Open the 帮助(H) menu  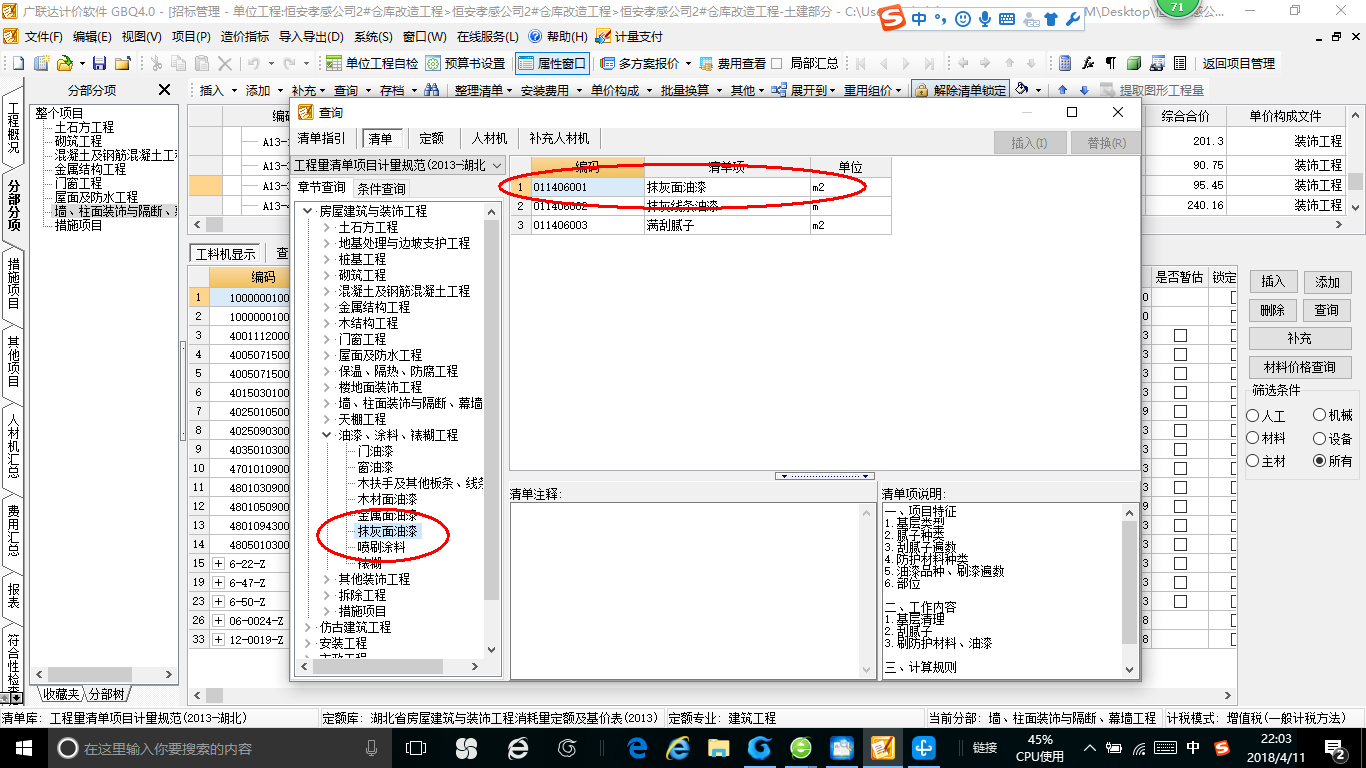pyautogui.click(x=559, y=36)
